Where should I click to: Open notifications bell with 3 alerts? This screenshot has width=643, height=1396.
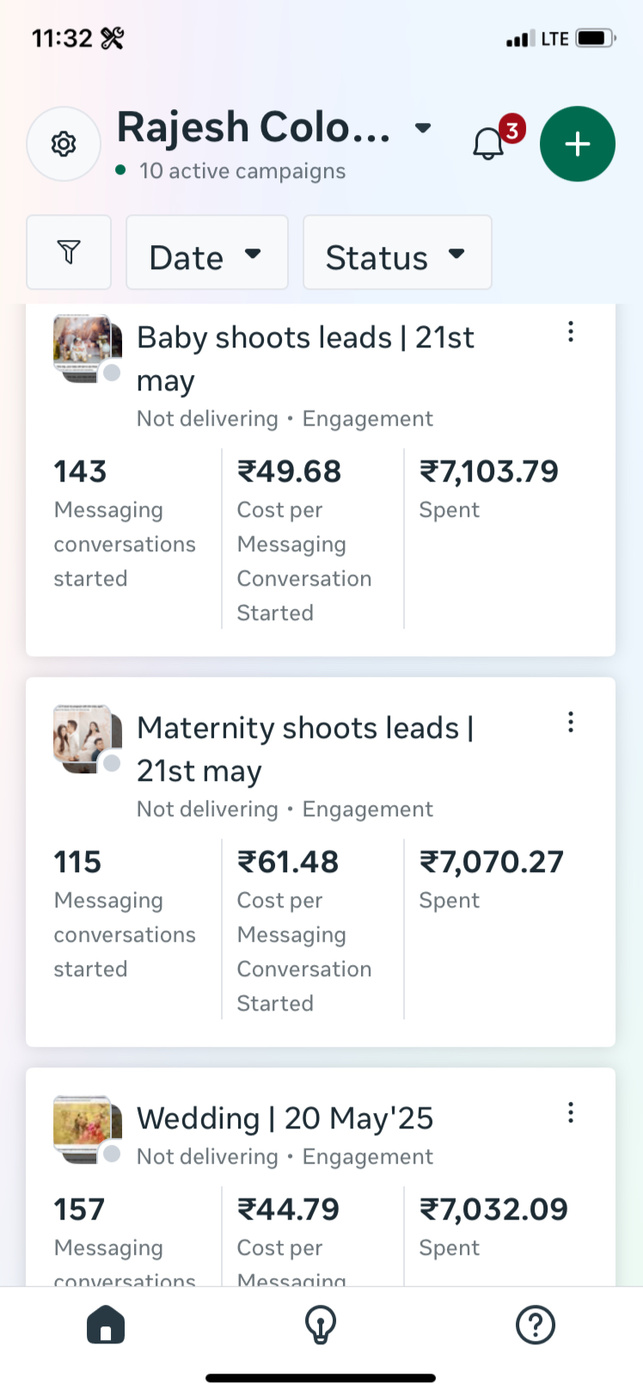pos(489,144)
